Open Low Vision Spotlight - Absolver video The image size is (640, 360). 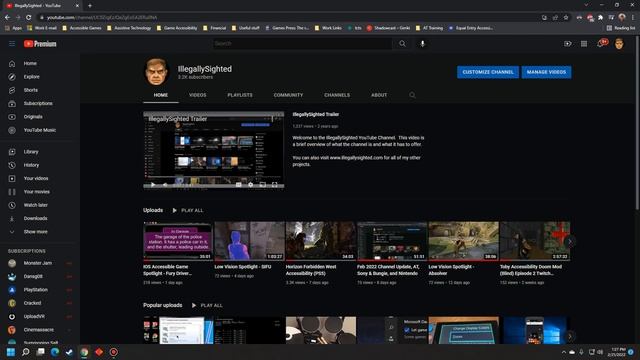click(x=463, y=241)
